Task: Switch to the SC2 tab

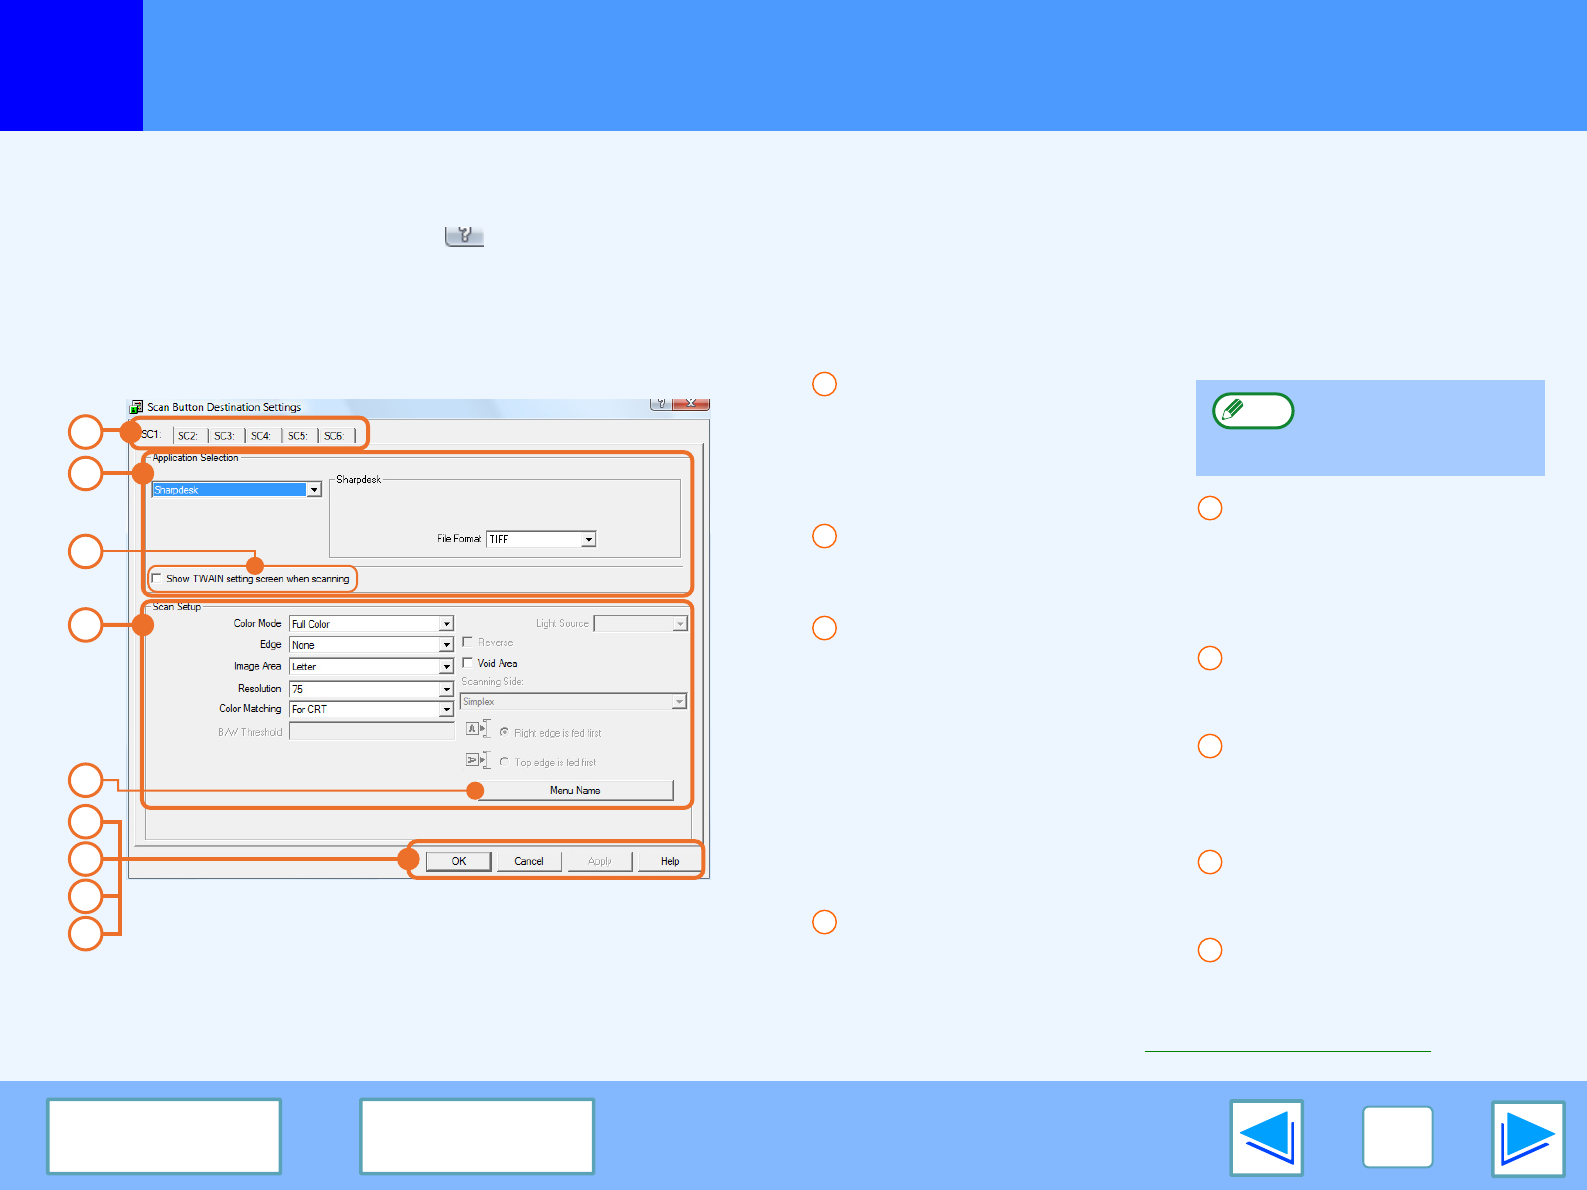Action: pyautogui.click(x=188, y=436)
